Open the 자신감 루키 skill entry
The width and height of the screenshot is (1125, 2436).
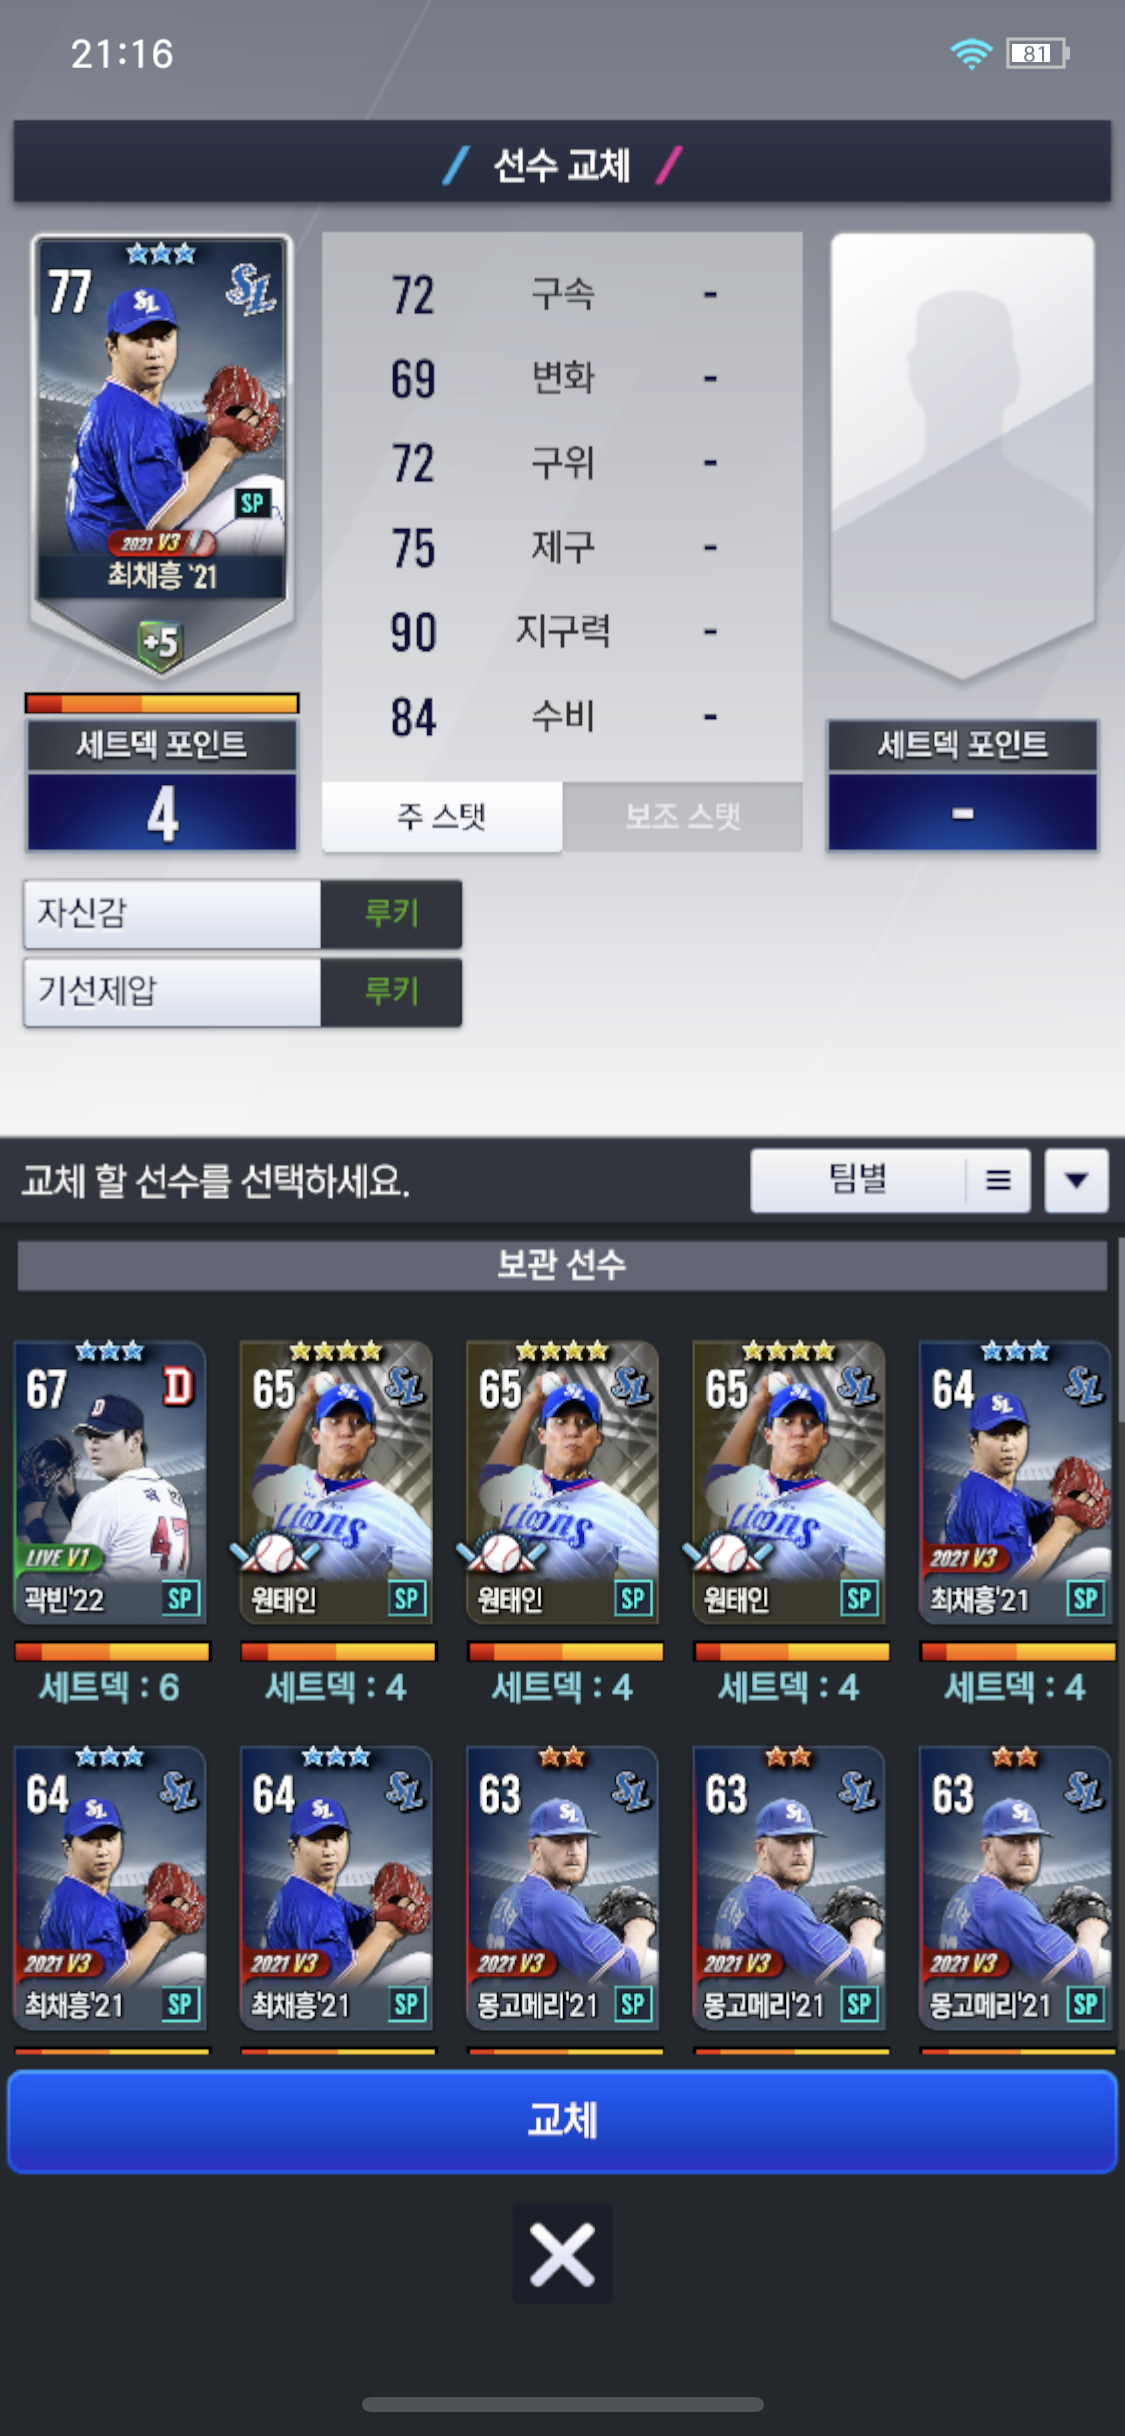point(243,914)
